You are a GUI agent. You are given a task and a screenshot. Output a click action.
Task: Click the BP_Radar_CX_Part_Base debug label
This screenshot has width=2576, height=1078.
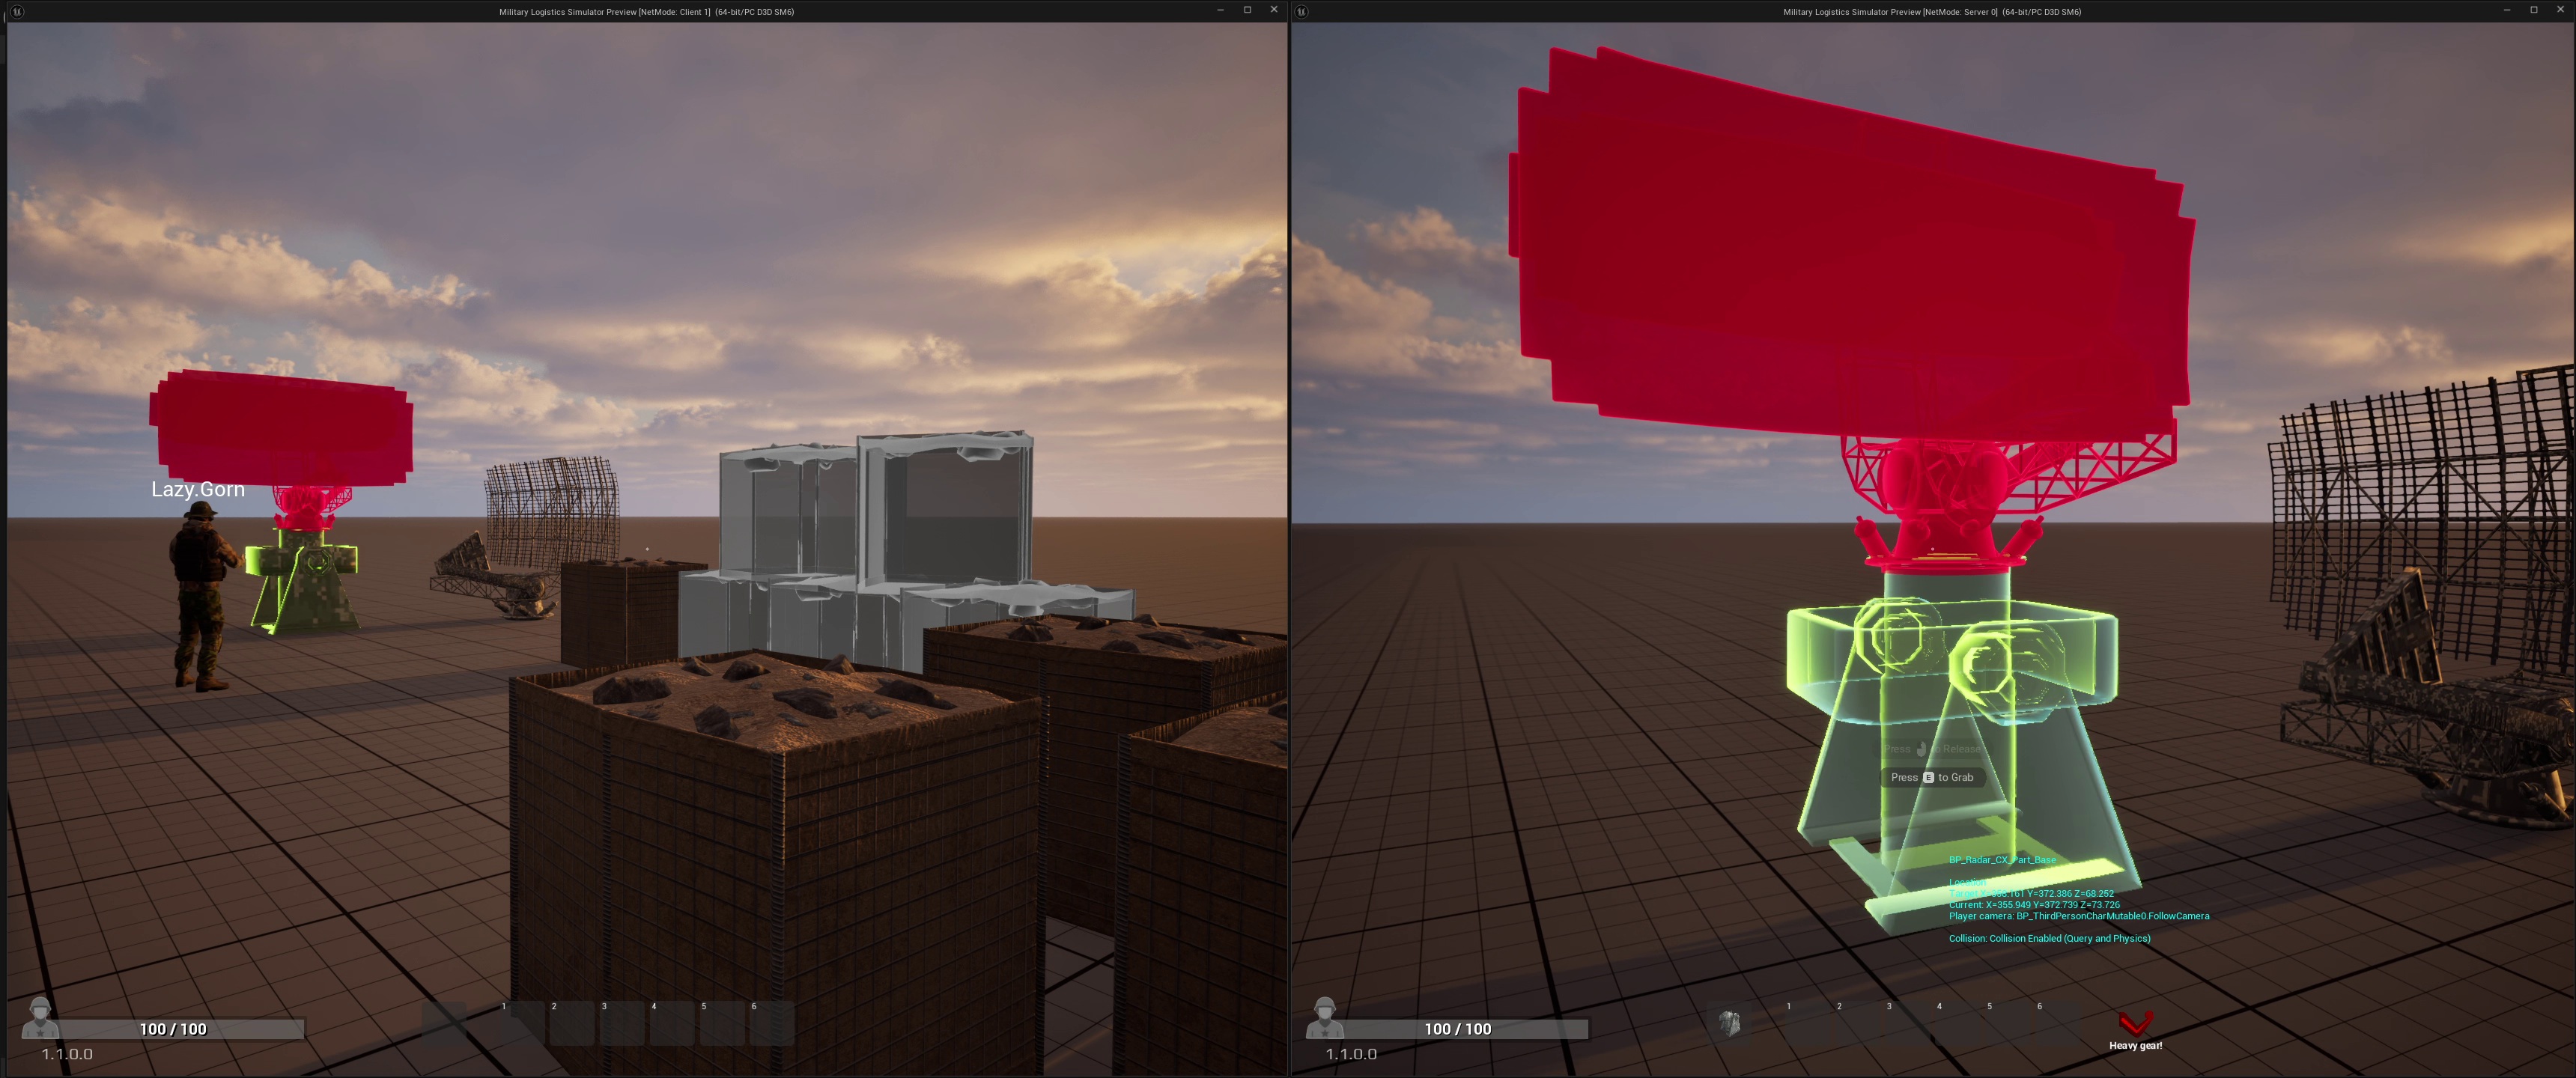tap(2002, 859)
